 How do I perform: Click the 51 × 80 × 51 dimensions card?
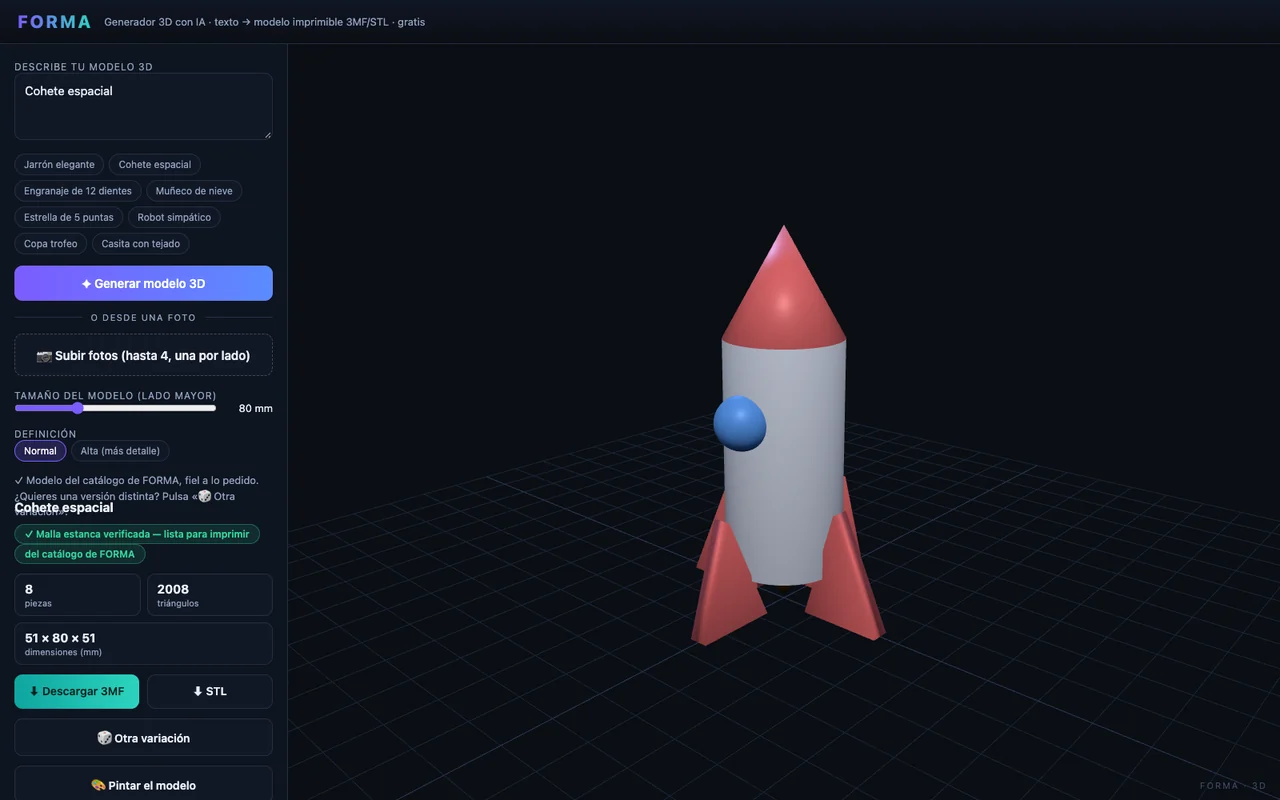point(143,644)
